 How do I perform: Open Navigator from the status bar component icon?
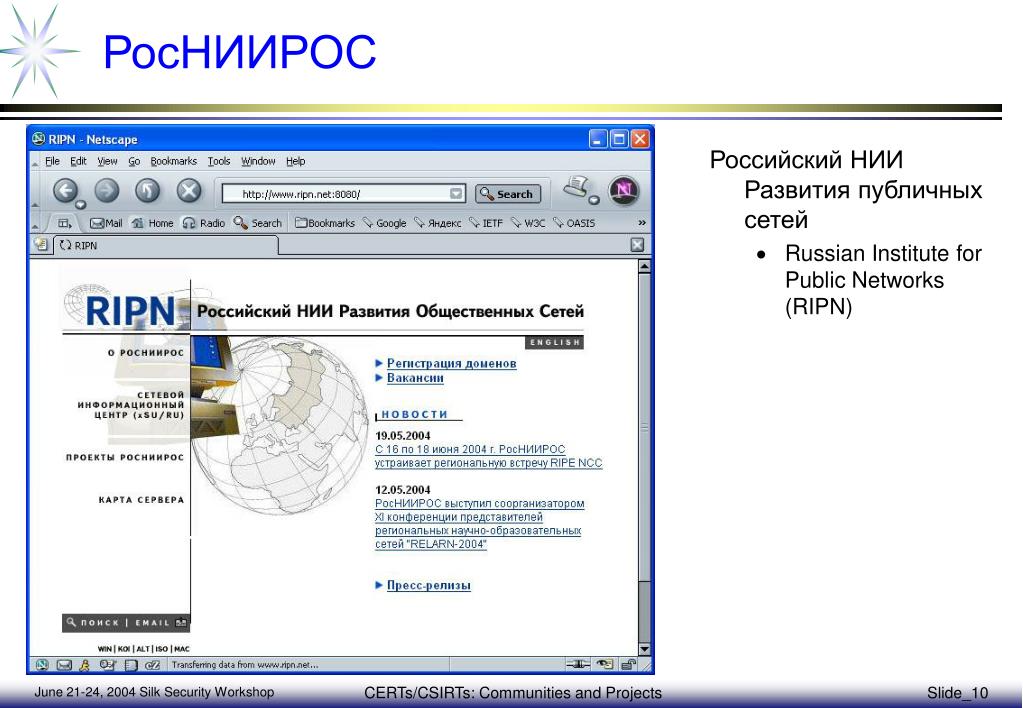[42, 665]
